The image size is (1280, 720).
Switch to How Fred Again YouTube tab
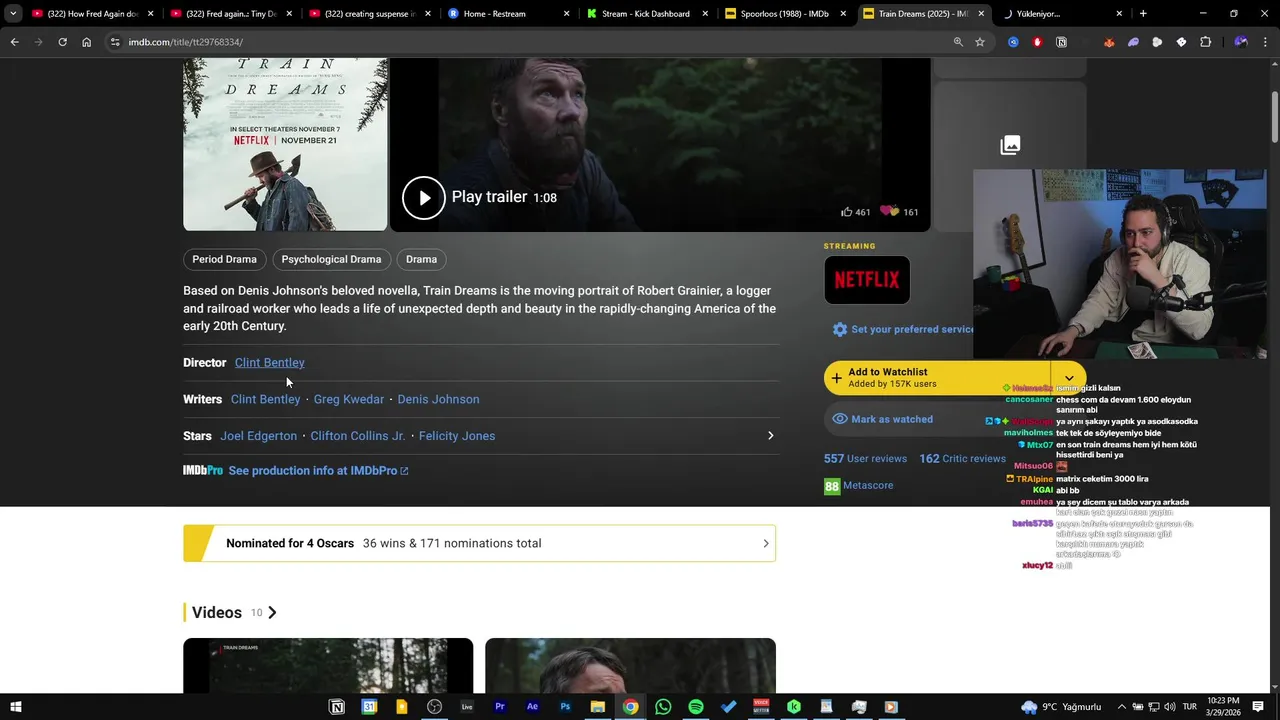(93, 14)
